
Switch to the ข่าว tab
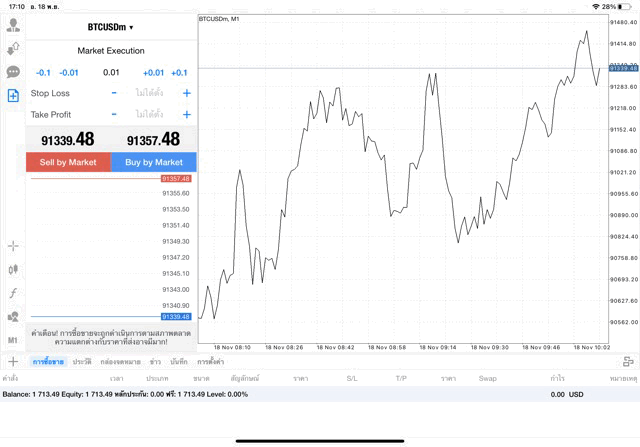pyautogui.click(x=155, y=361)
